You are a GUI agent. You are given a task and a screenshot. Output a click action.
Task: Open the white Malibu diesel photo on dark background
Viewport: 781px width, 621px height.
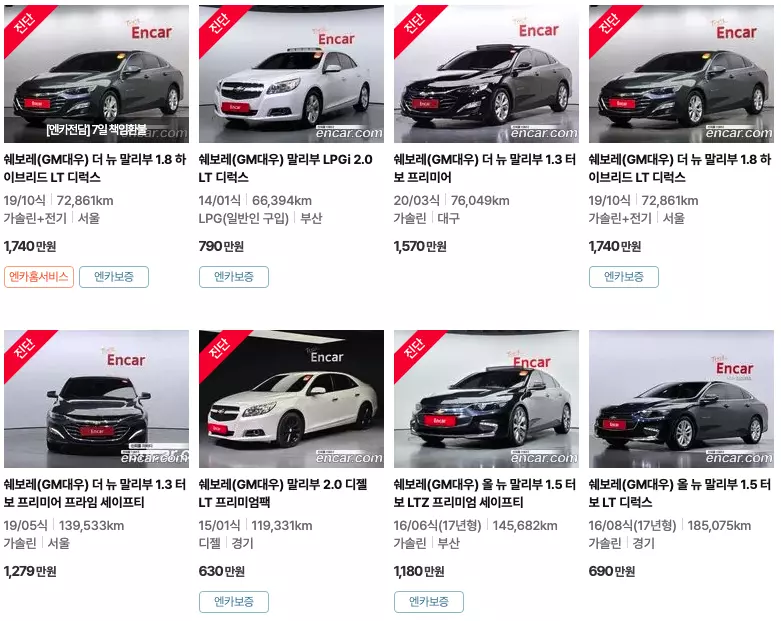coord(291,399)
